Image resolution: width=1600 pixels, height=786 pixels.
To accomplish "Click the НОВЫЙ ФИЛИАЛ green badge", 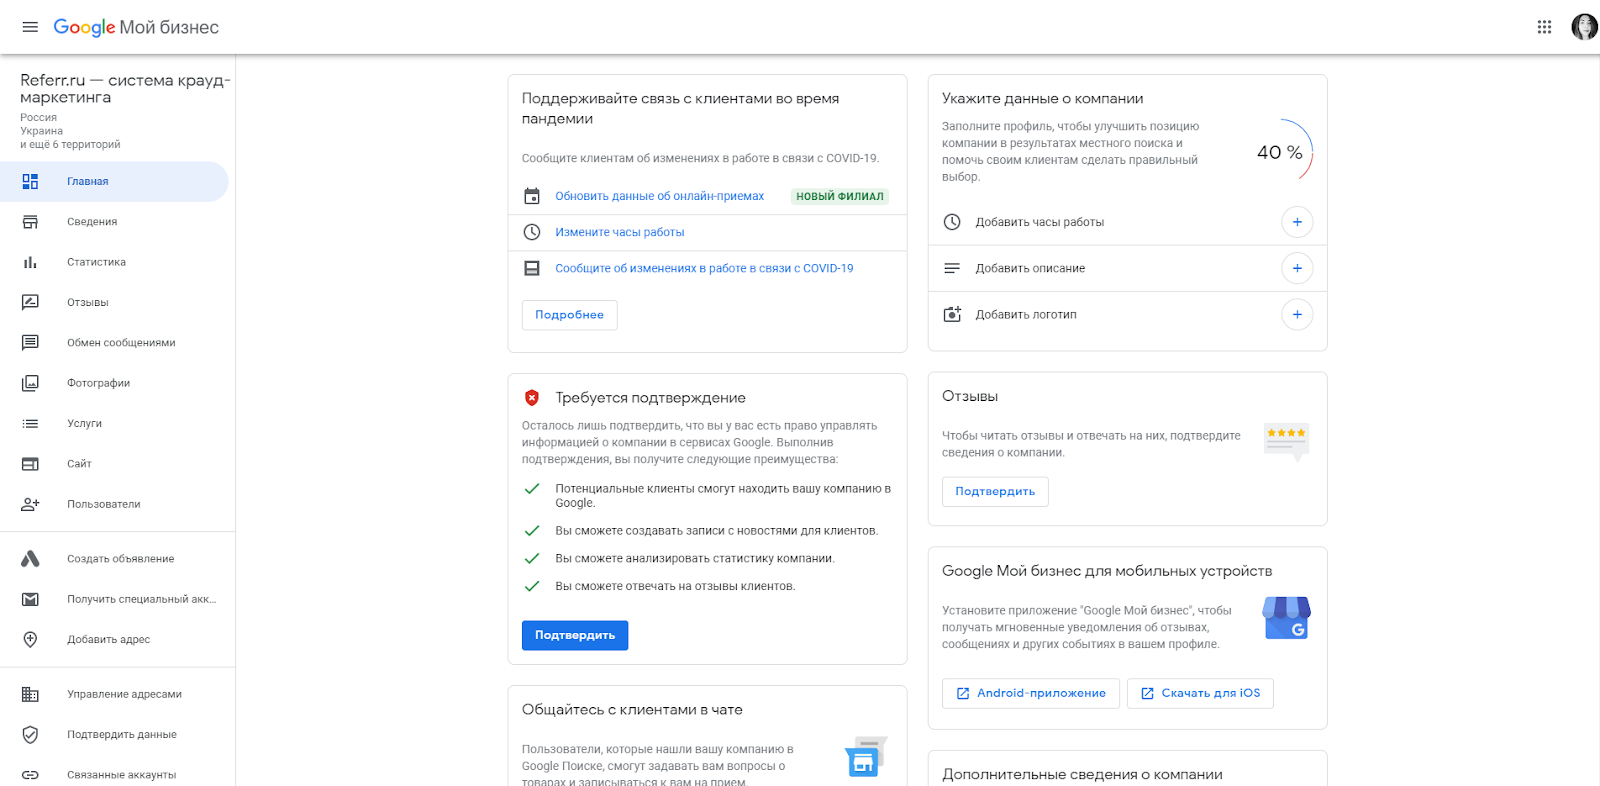I will [x=840, y=197].
